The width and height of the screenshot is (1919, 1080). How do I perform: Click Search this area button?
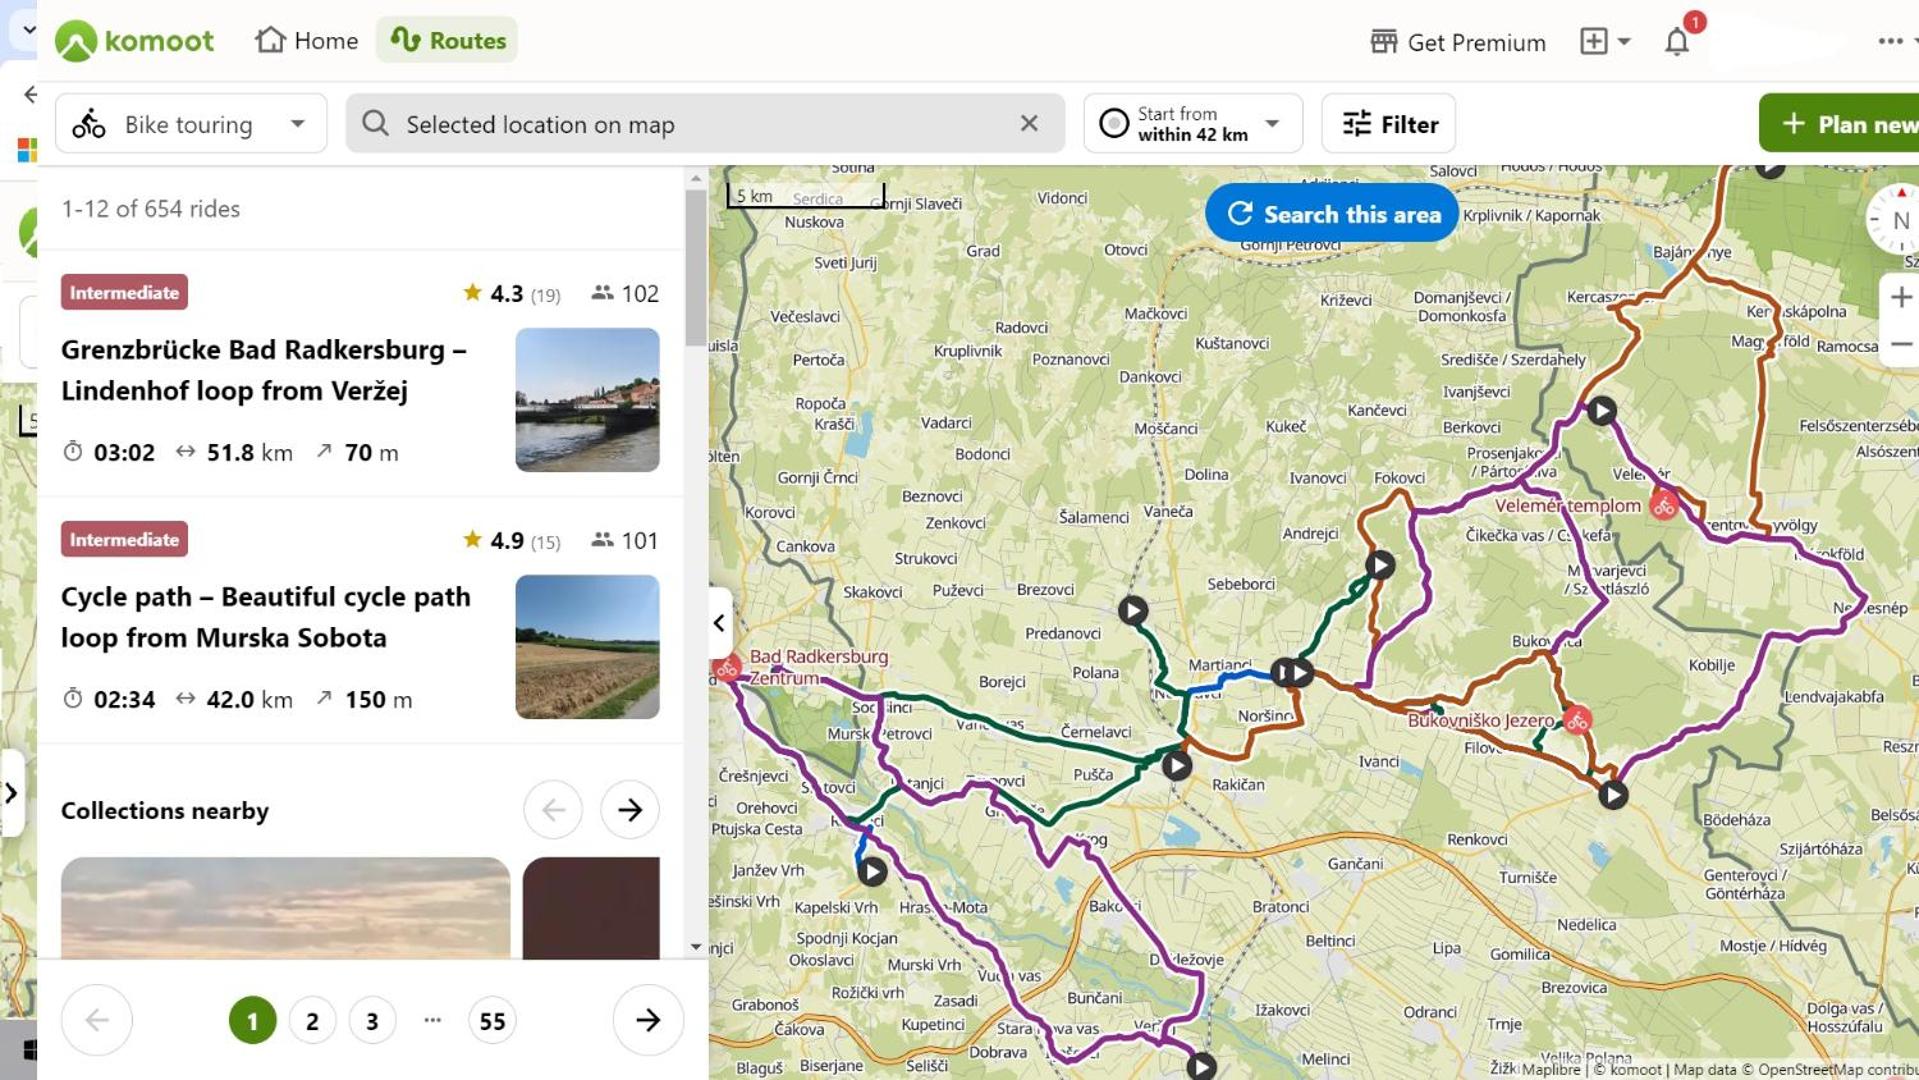coord(1332,214)
